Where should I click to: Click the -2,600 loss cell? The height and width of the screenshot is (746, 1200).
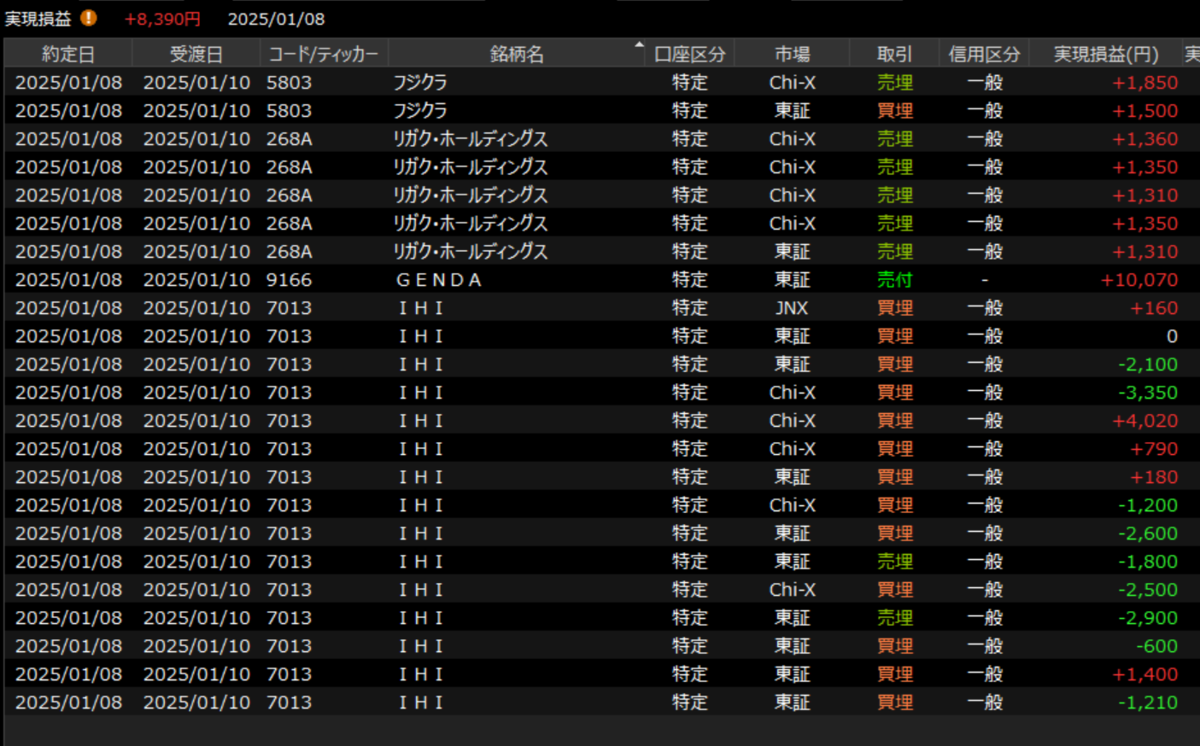[1148, 533]
